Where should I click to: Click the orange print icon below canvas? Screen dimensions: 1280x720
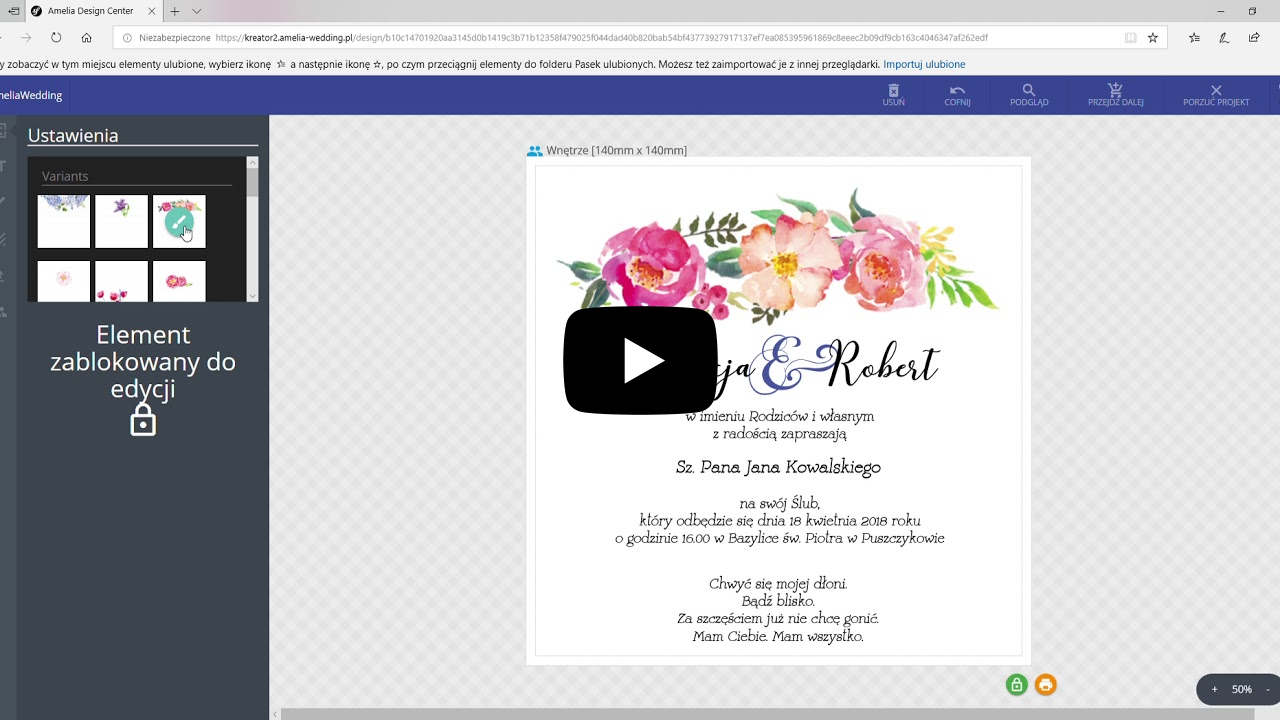[x=1046, y=685]
